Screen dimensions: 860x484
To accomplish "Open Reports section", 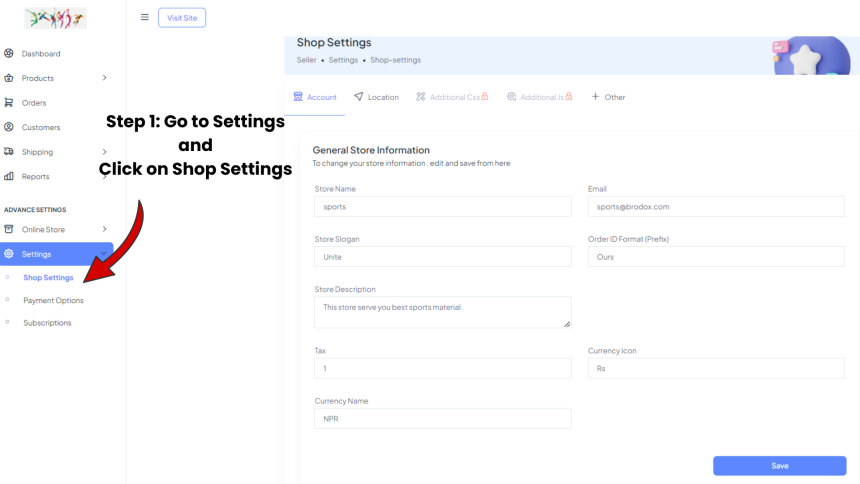I will (x=34, y=177).
